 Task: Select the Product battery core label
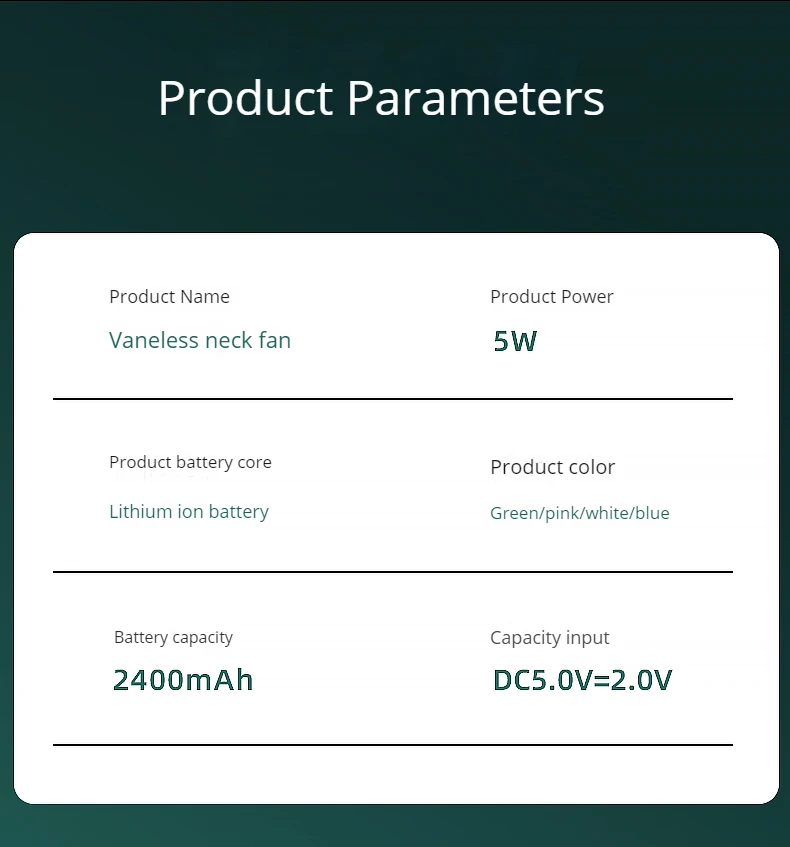190,462
